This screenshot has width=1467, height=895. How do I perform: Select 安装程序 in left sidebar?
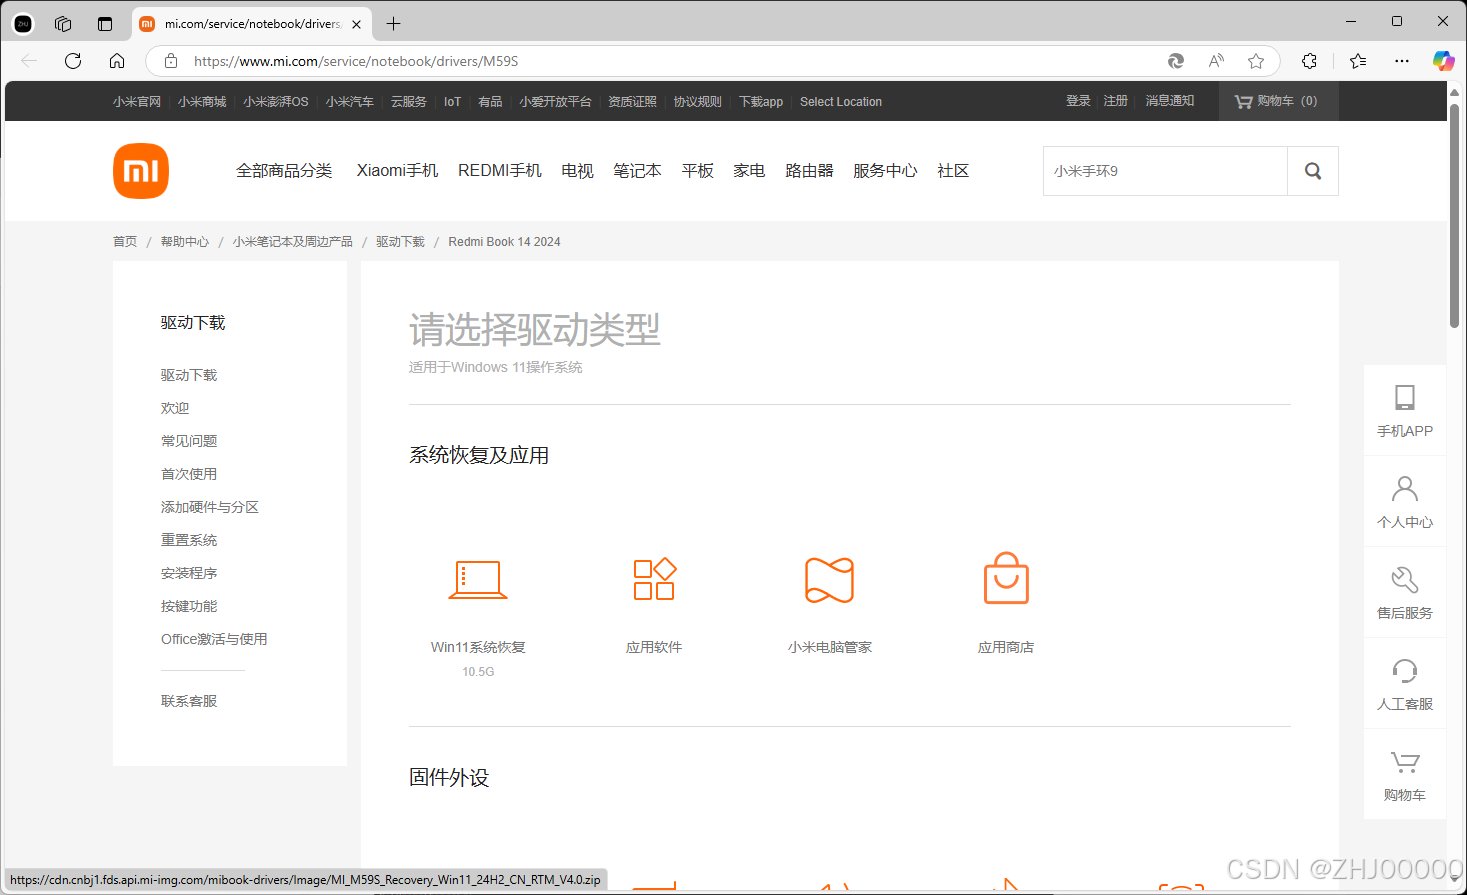coord(189,573)
